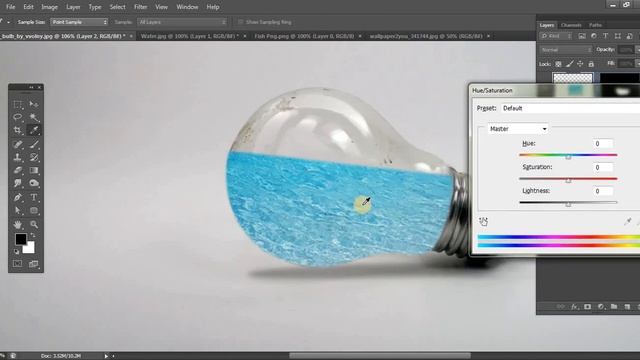Click the Saturation slider handle
The height and width of the screenshot is (360, 640).
tap(568, 180)
